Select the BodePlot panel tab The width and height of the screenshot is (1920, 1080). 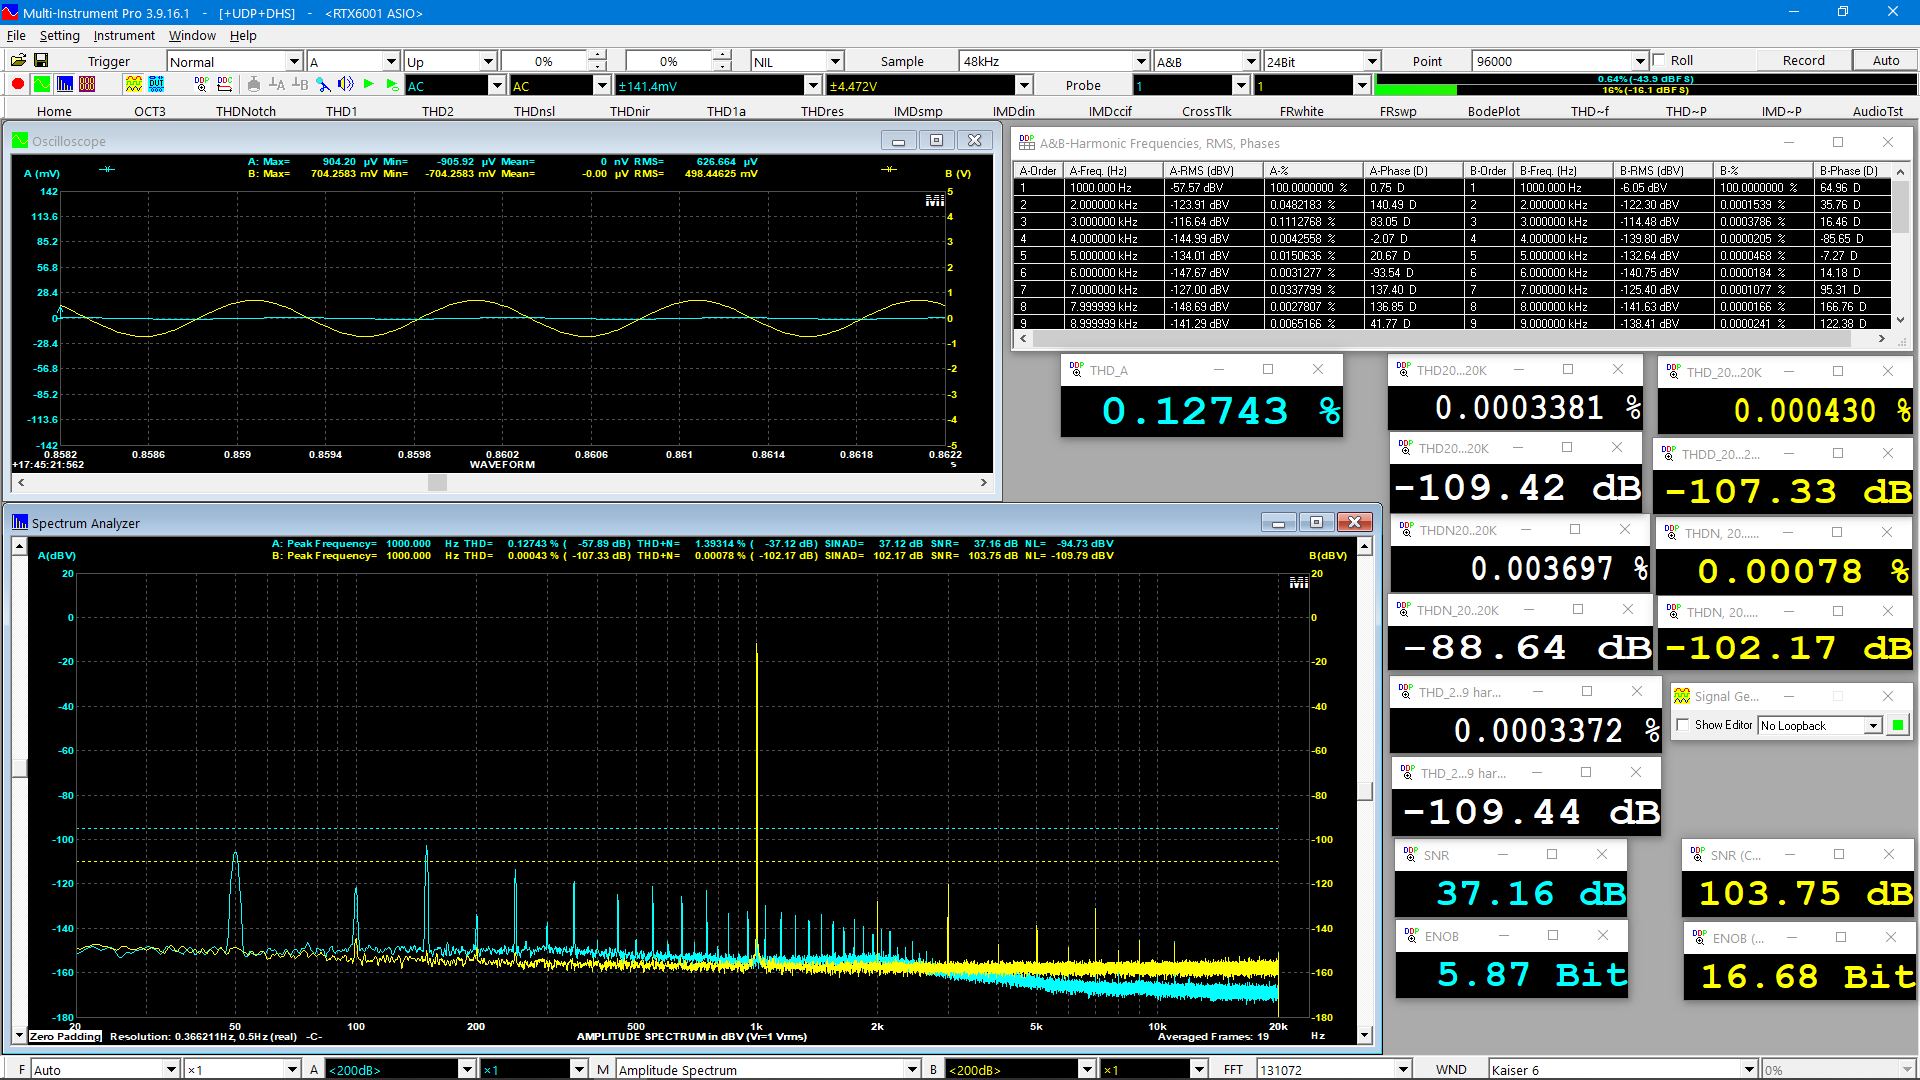coord(1493,111)
